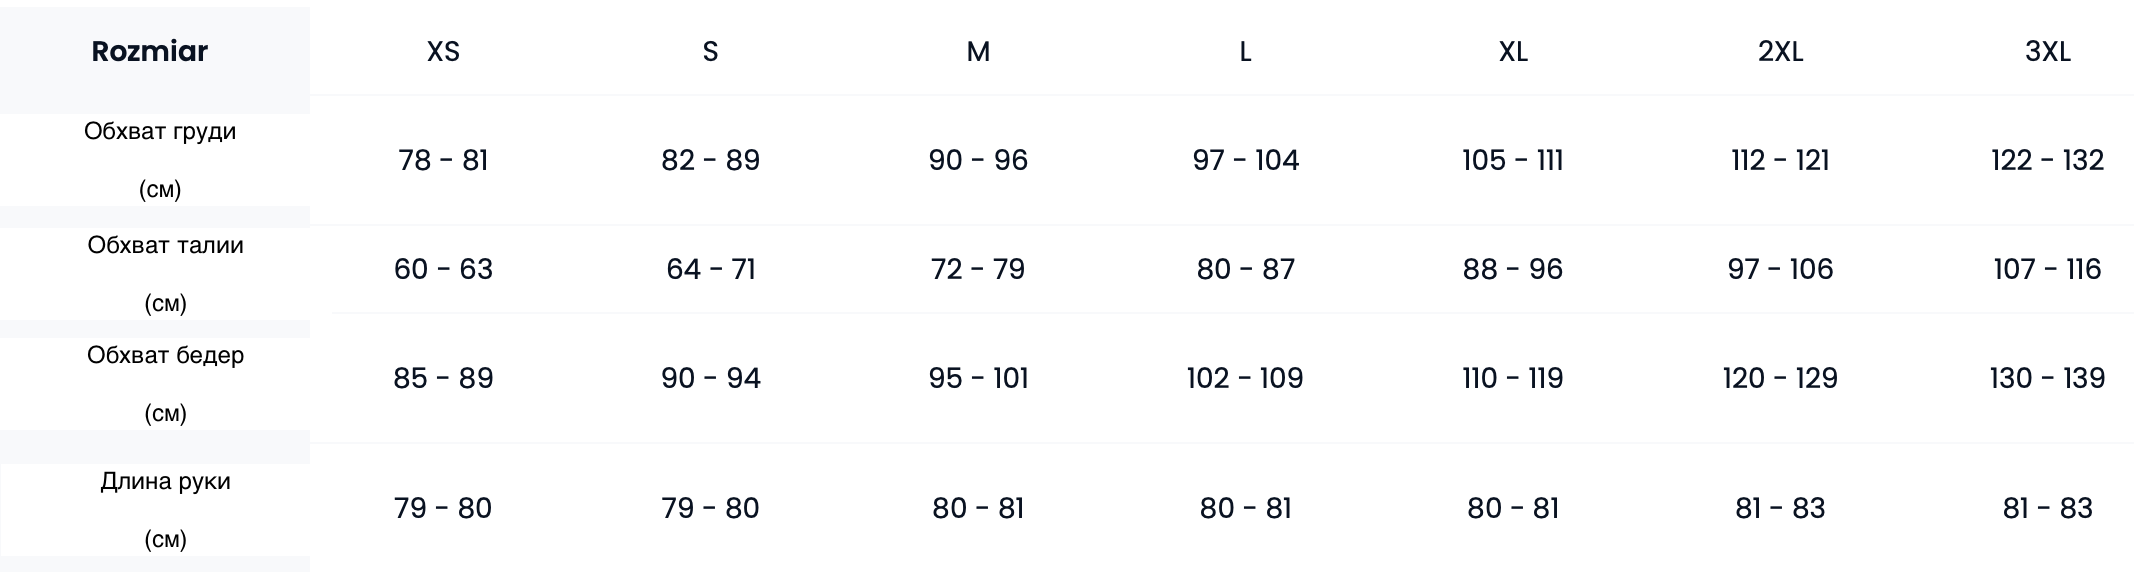The height and width of the screenshot is (578, 2134).
Task: Select waist value 88 - 96
Action: click(x=1513, y=269)
